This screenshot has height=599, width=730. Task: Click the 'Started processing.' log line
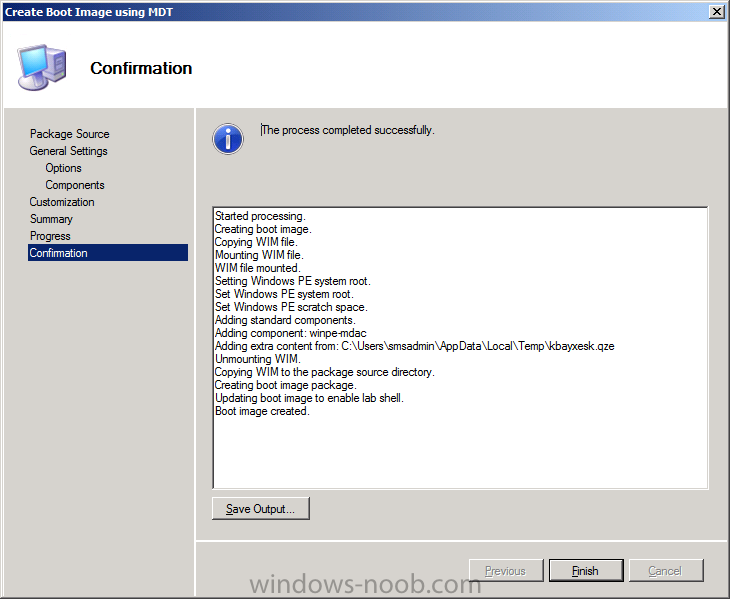tap(260, 216)
